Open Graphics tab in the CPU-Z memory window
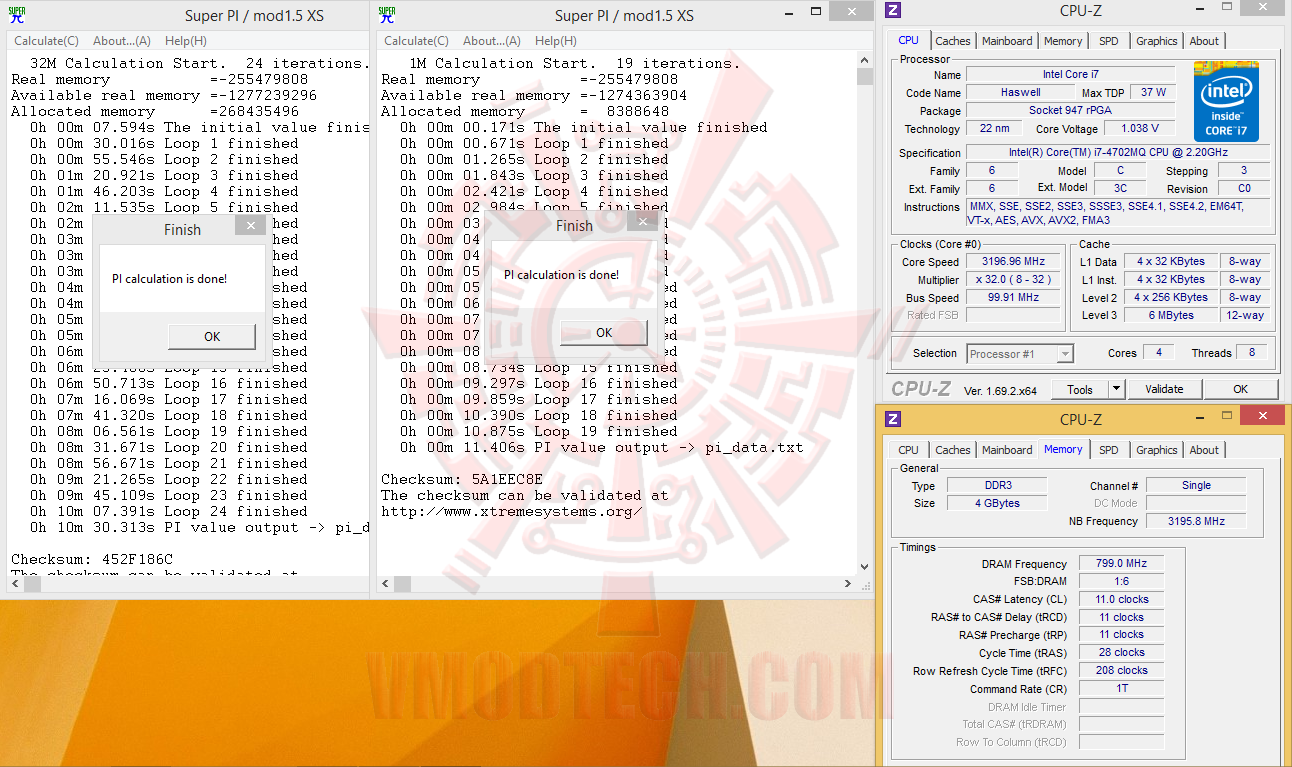This screenshot has width=1292, height=767. pos(1157,450)
